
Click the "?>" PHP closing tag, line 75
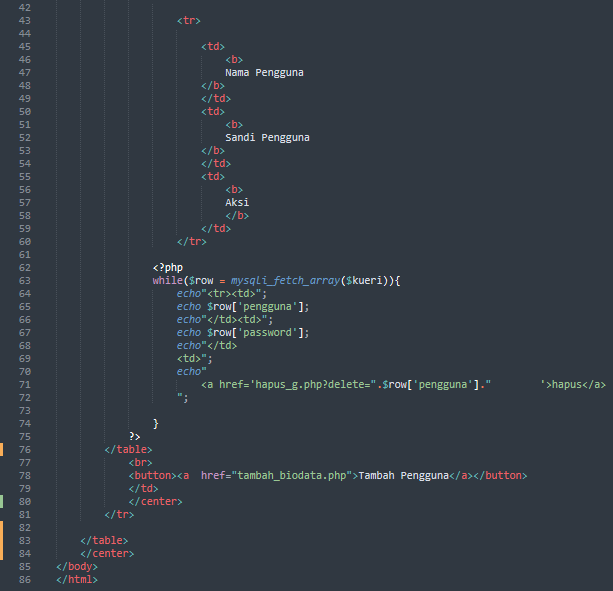134,437
